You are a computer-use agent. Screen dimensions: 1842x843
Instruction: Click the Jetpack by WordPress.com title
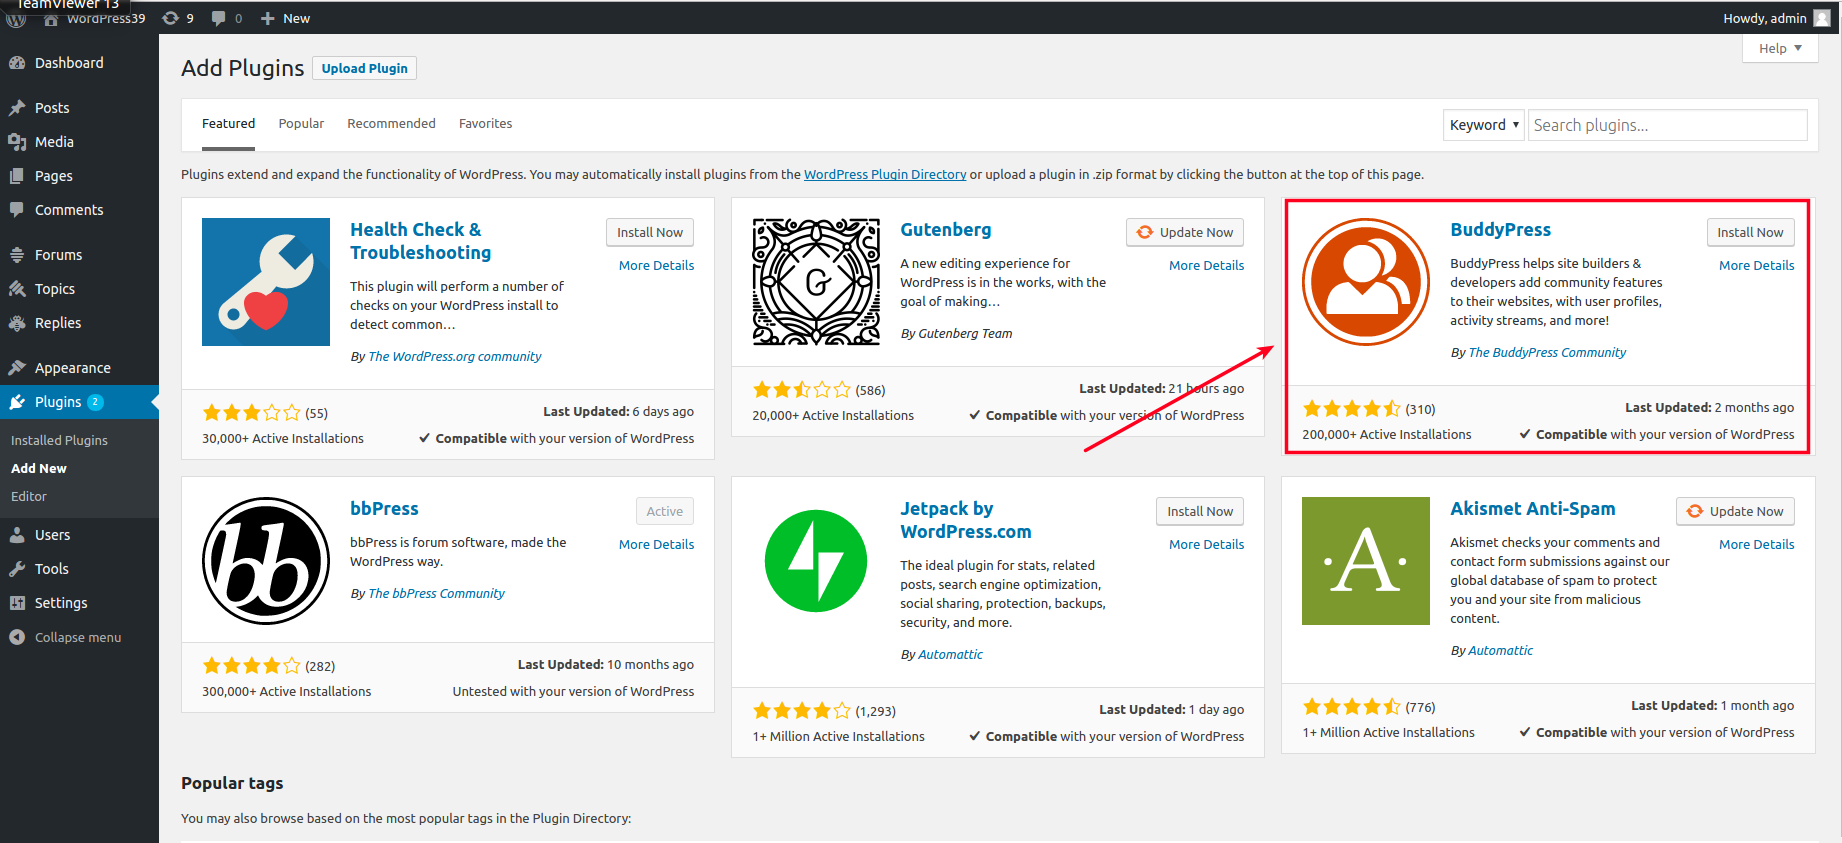[x=965, y=520]
